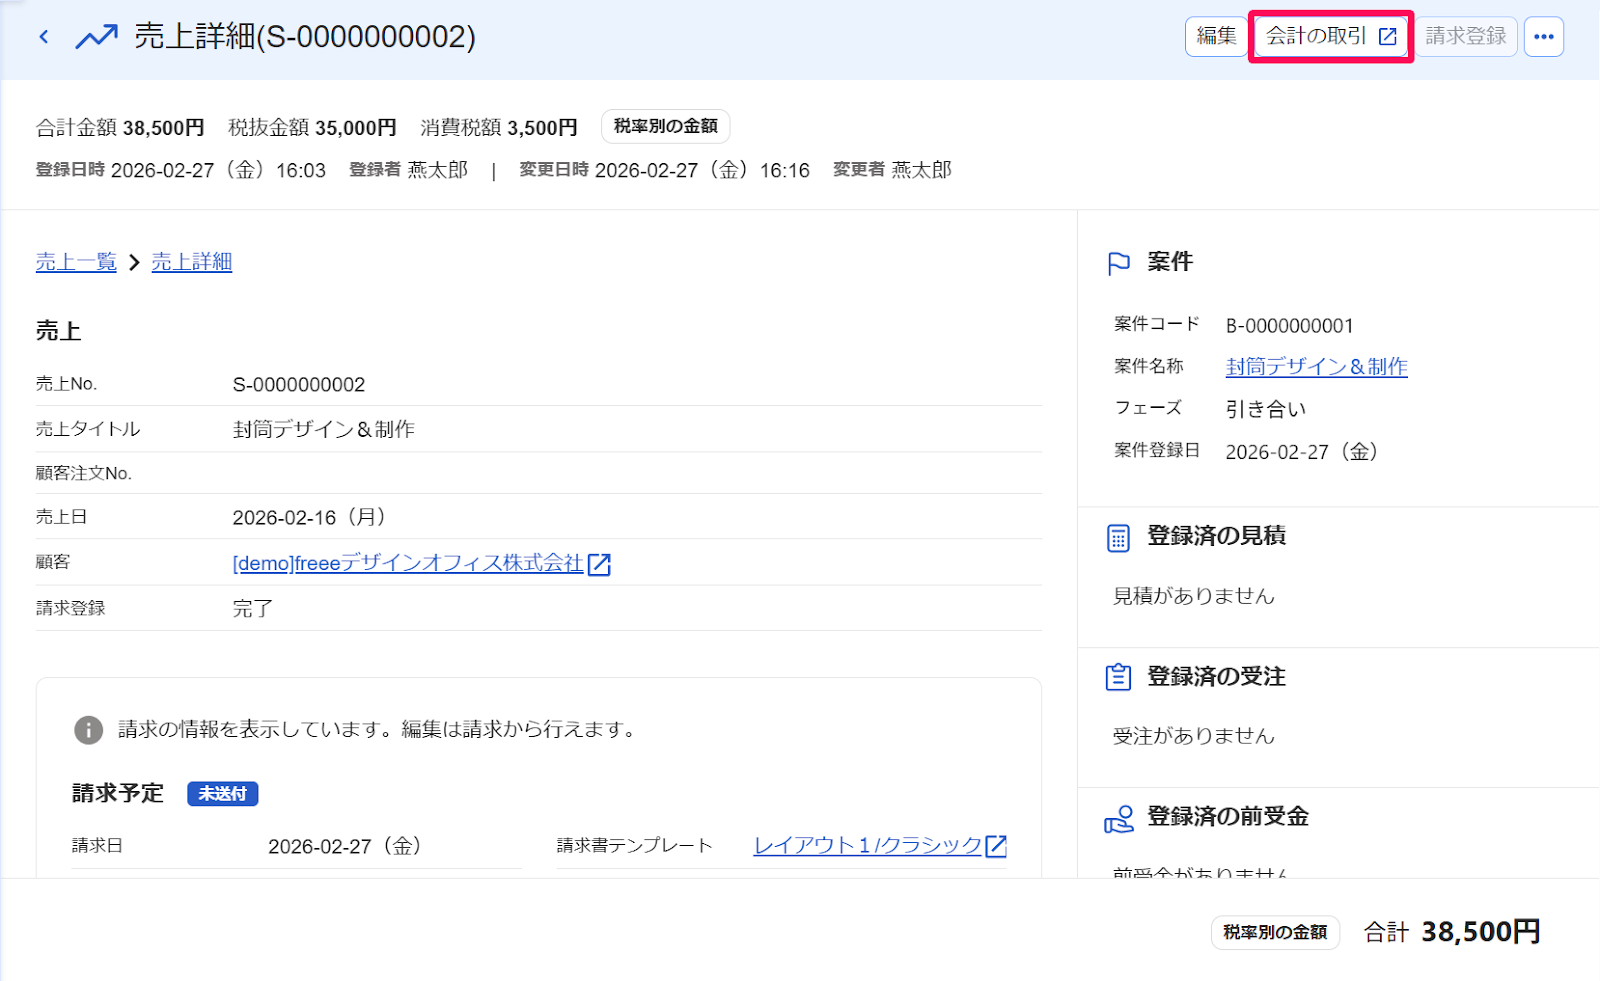Open 封筒デザイン＆制作 project name link
The image size is (1600, 981).
(x=1317, y=367)
